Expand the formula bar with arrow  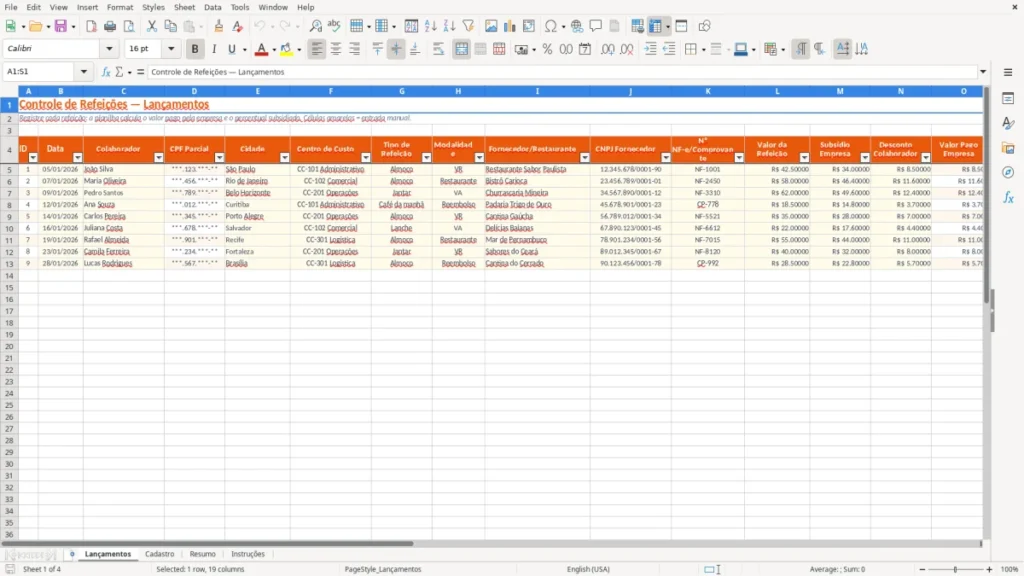[983, 72]
